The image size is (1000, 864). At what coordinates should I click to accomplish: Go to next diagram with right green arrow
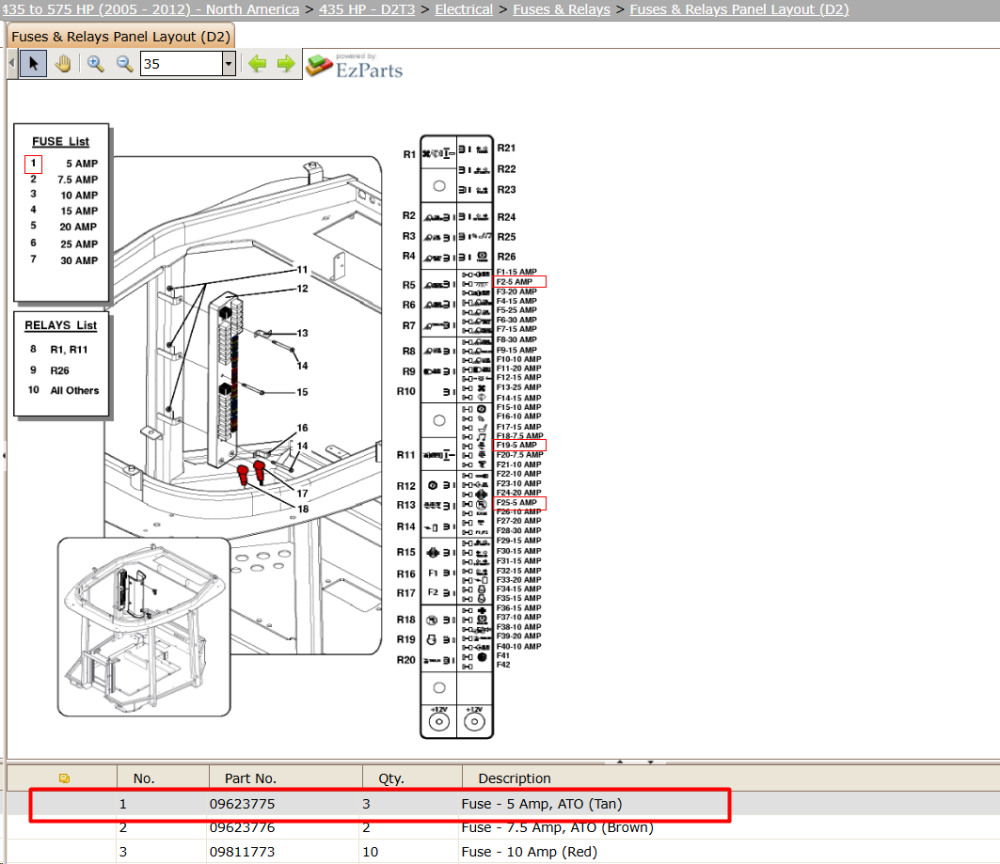(286, 64)
